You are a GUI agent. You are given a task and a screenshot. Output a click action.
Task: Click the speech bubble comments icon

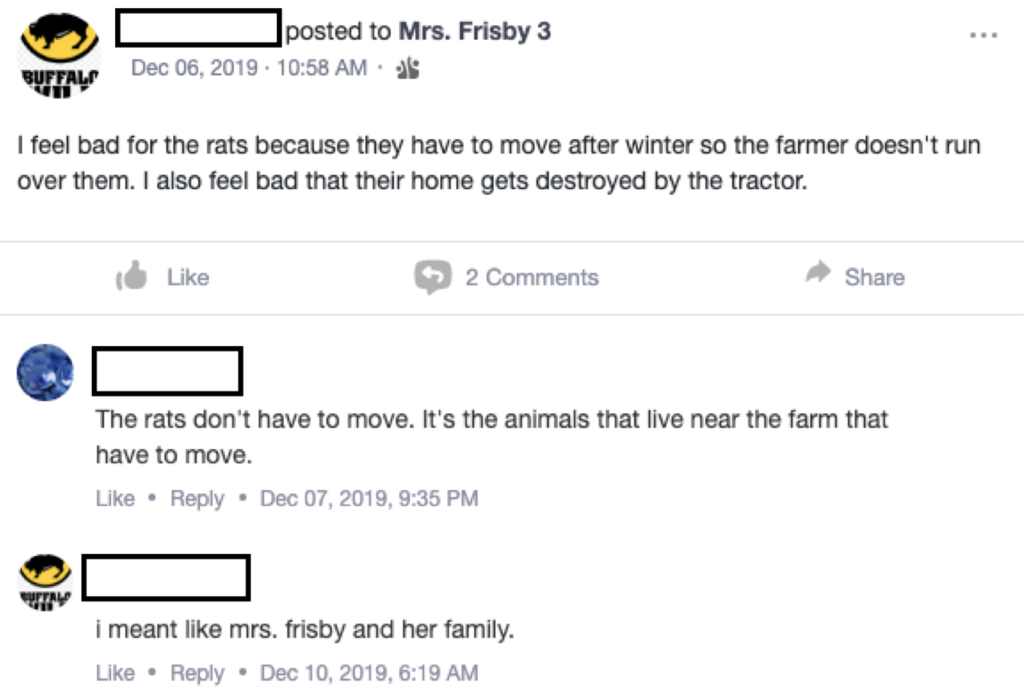coord(432,277)
